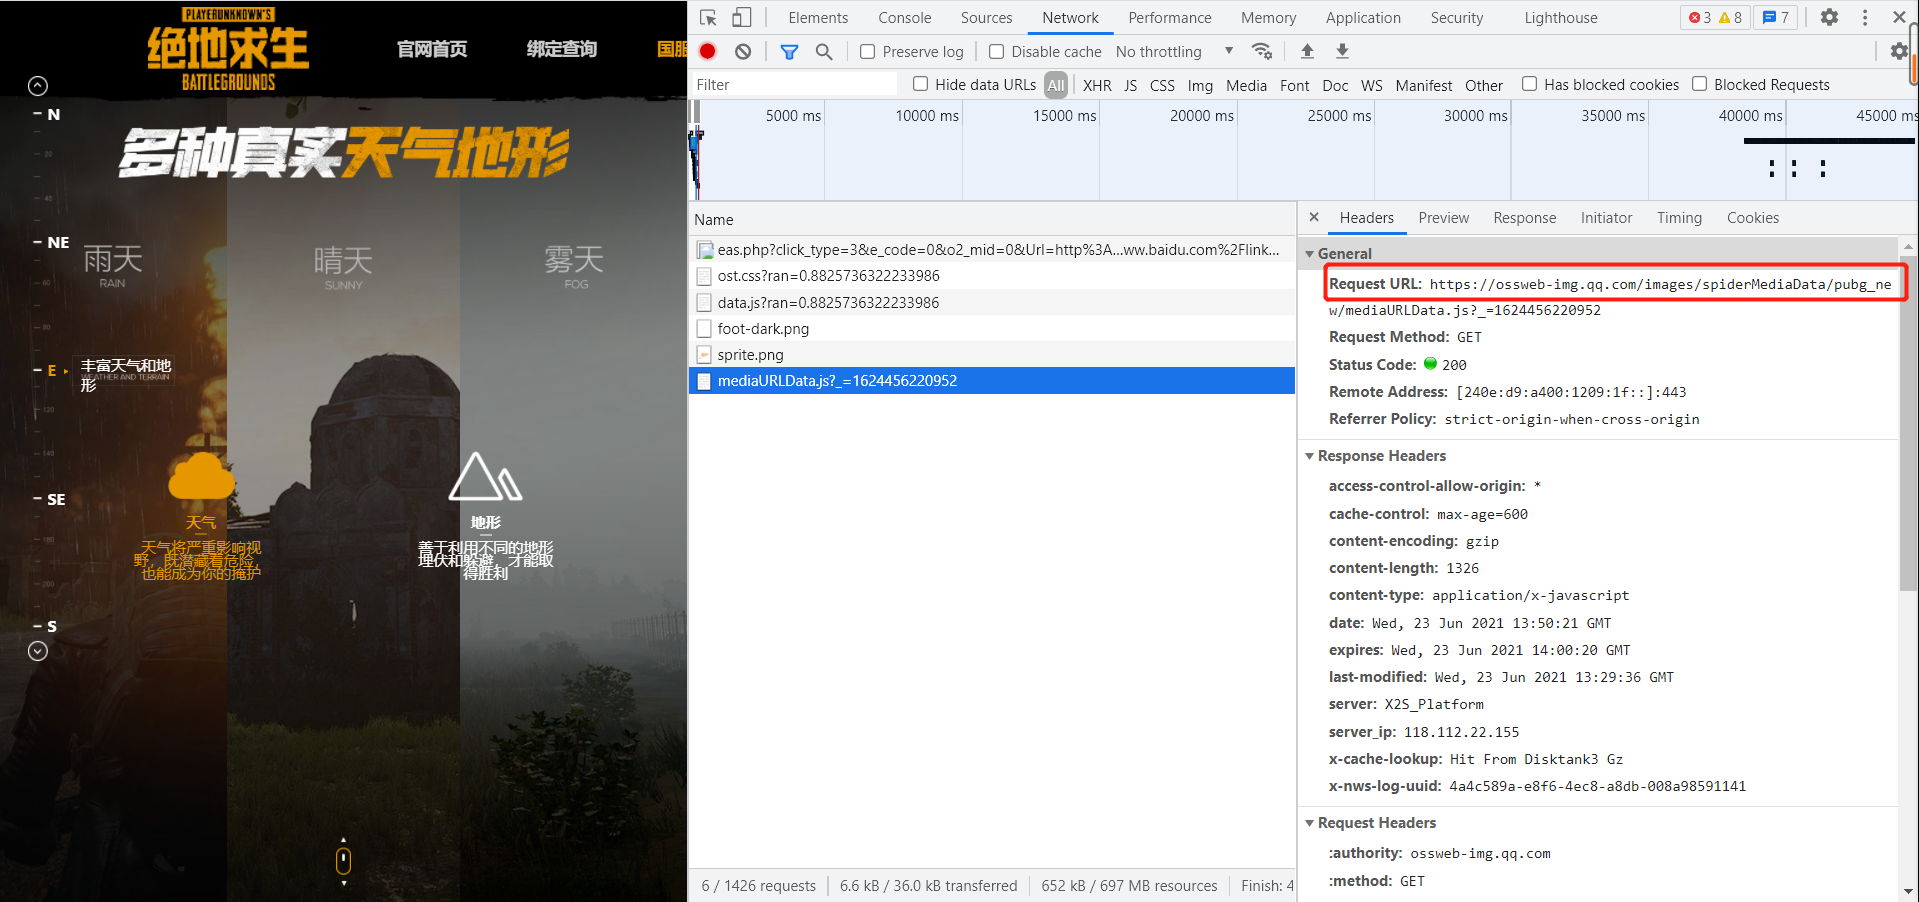
Task: Select the ost.css request row
Action: pos(992,276)
